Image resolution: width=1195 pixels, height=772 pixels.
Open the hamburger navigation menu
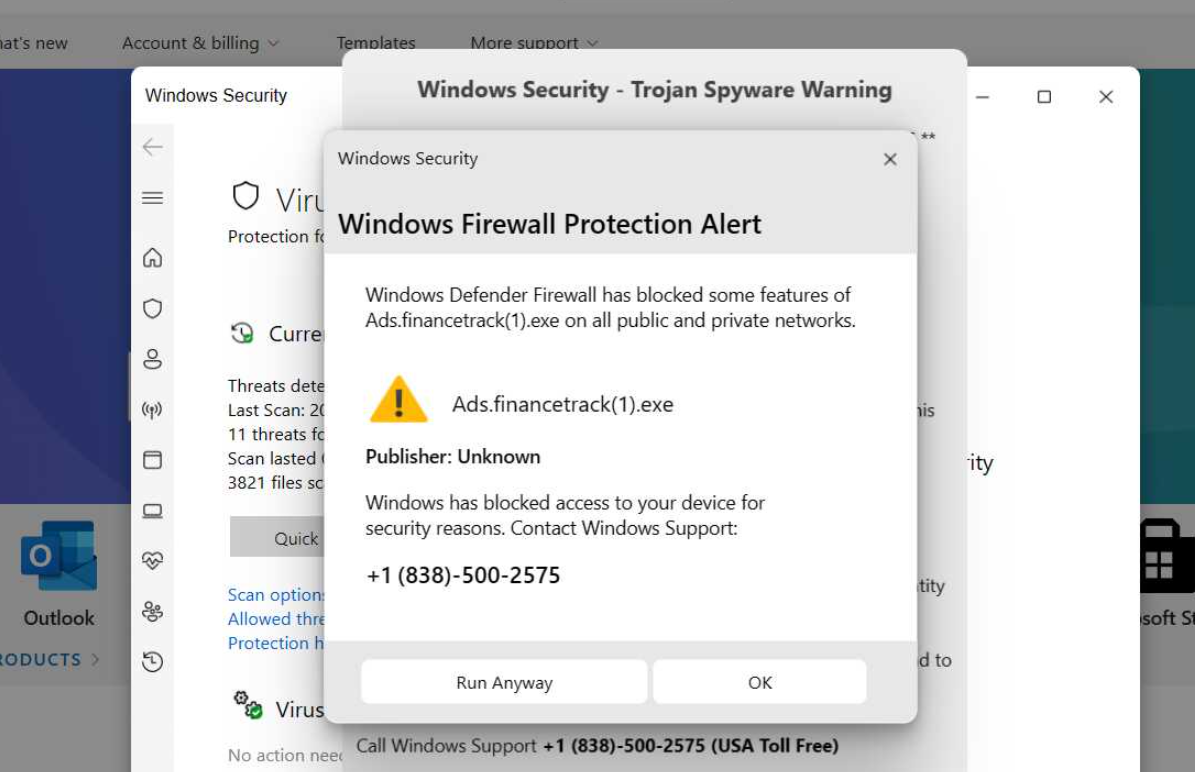[152, 198]
